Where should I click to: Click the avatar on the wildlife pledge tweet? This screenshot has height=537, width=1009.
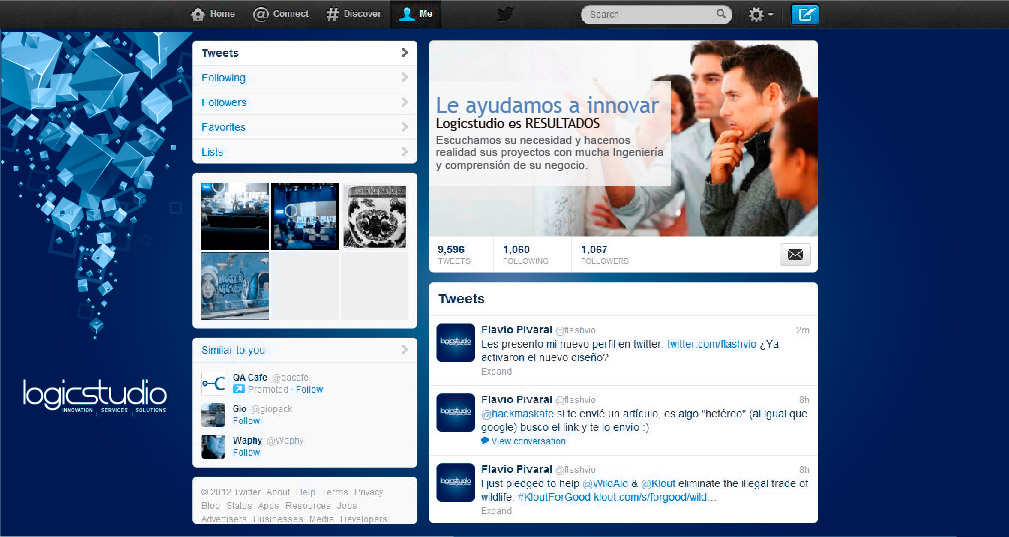pyautogui.click(x=456, y=482)
